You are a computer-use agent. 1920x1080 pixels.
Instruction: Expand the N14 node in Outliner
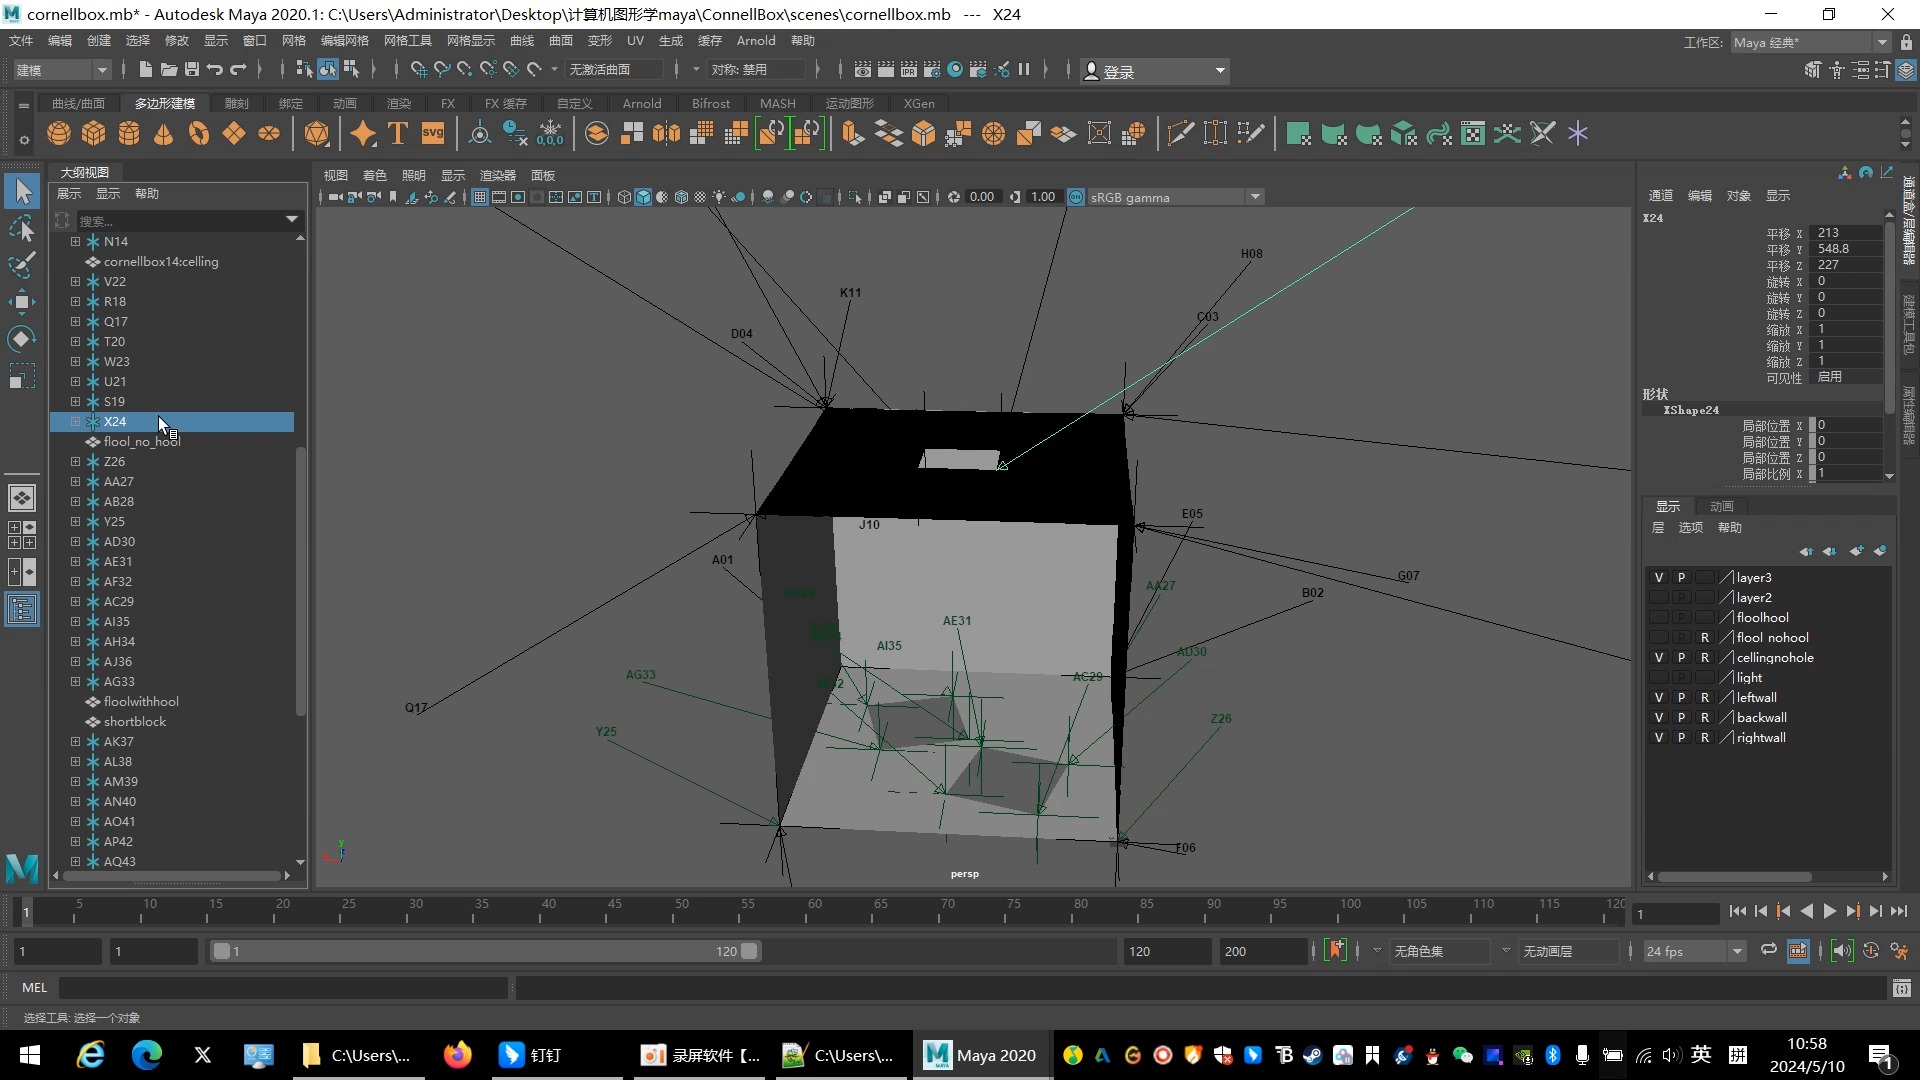(x=75, y=241)
